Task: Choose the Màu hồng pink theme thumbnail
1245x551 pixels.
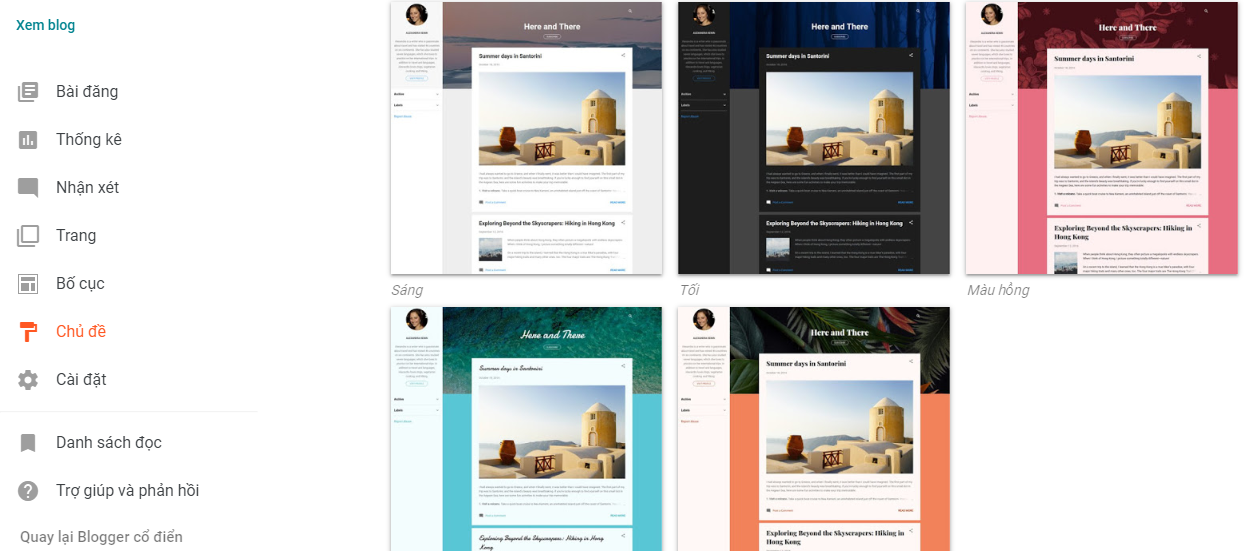Action: click(x=1102, y=138)
